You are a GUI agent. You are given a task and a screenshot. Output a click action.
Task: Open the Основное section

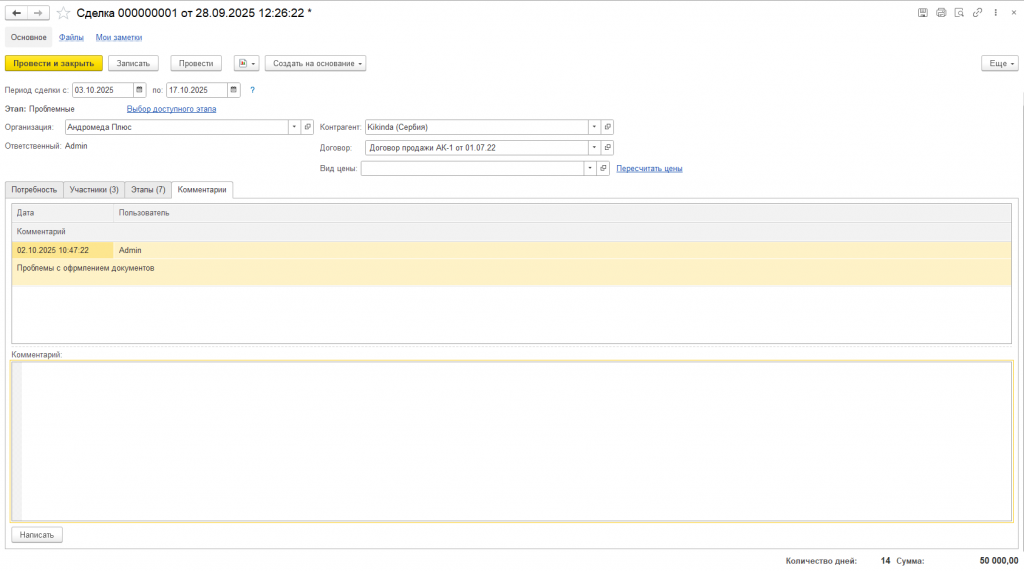(29, 37)
